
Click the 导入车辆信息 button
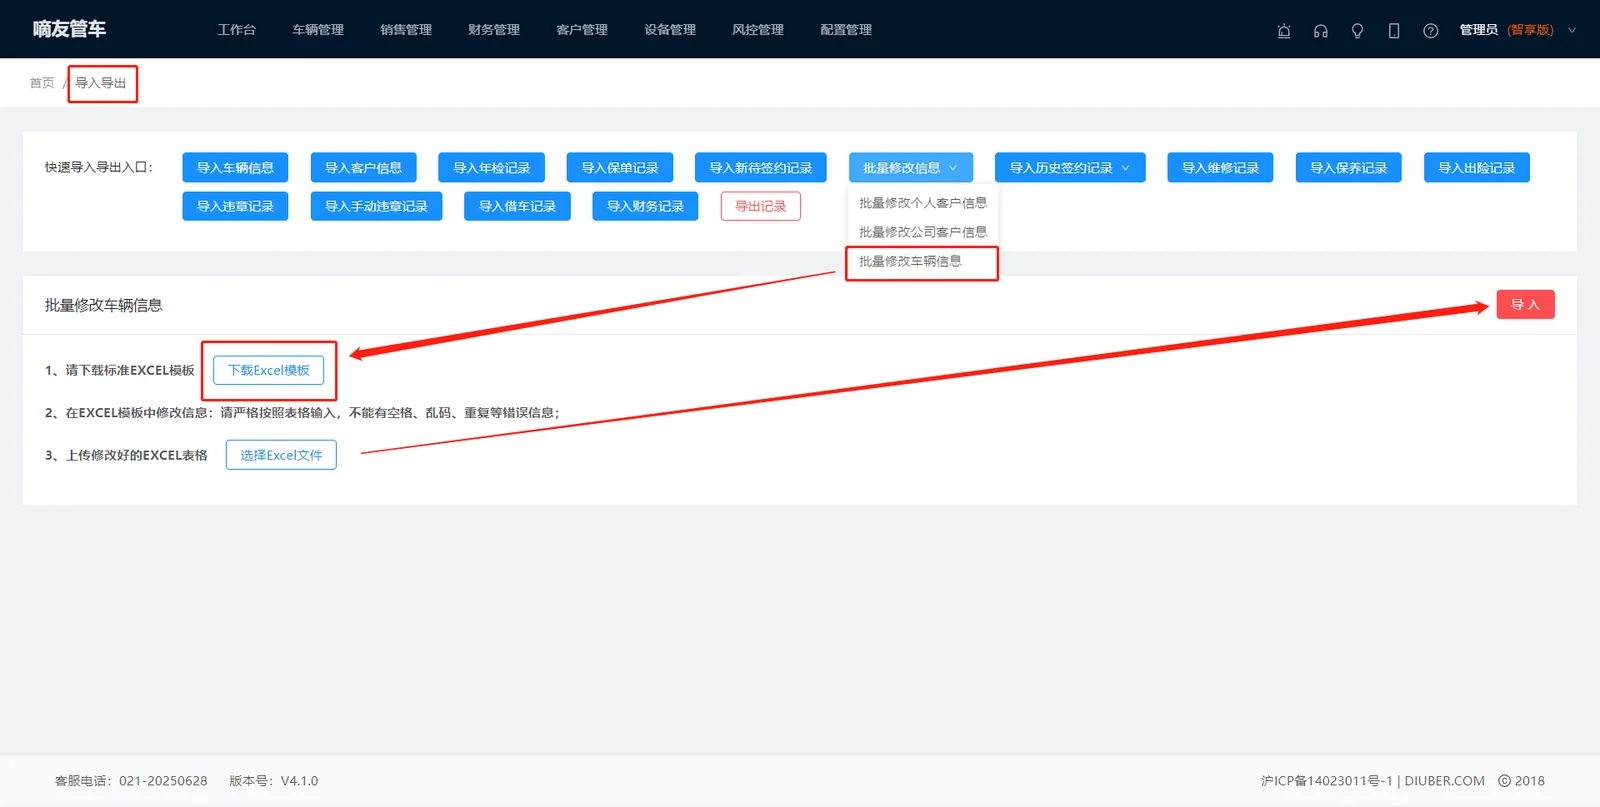235,168
